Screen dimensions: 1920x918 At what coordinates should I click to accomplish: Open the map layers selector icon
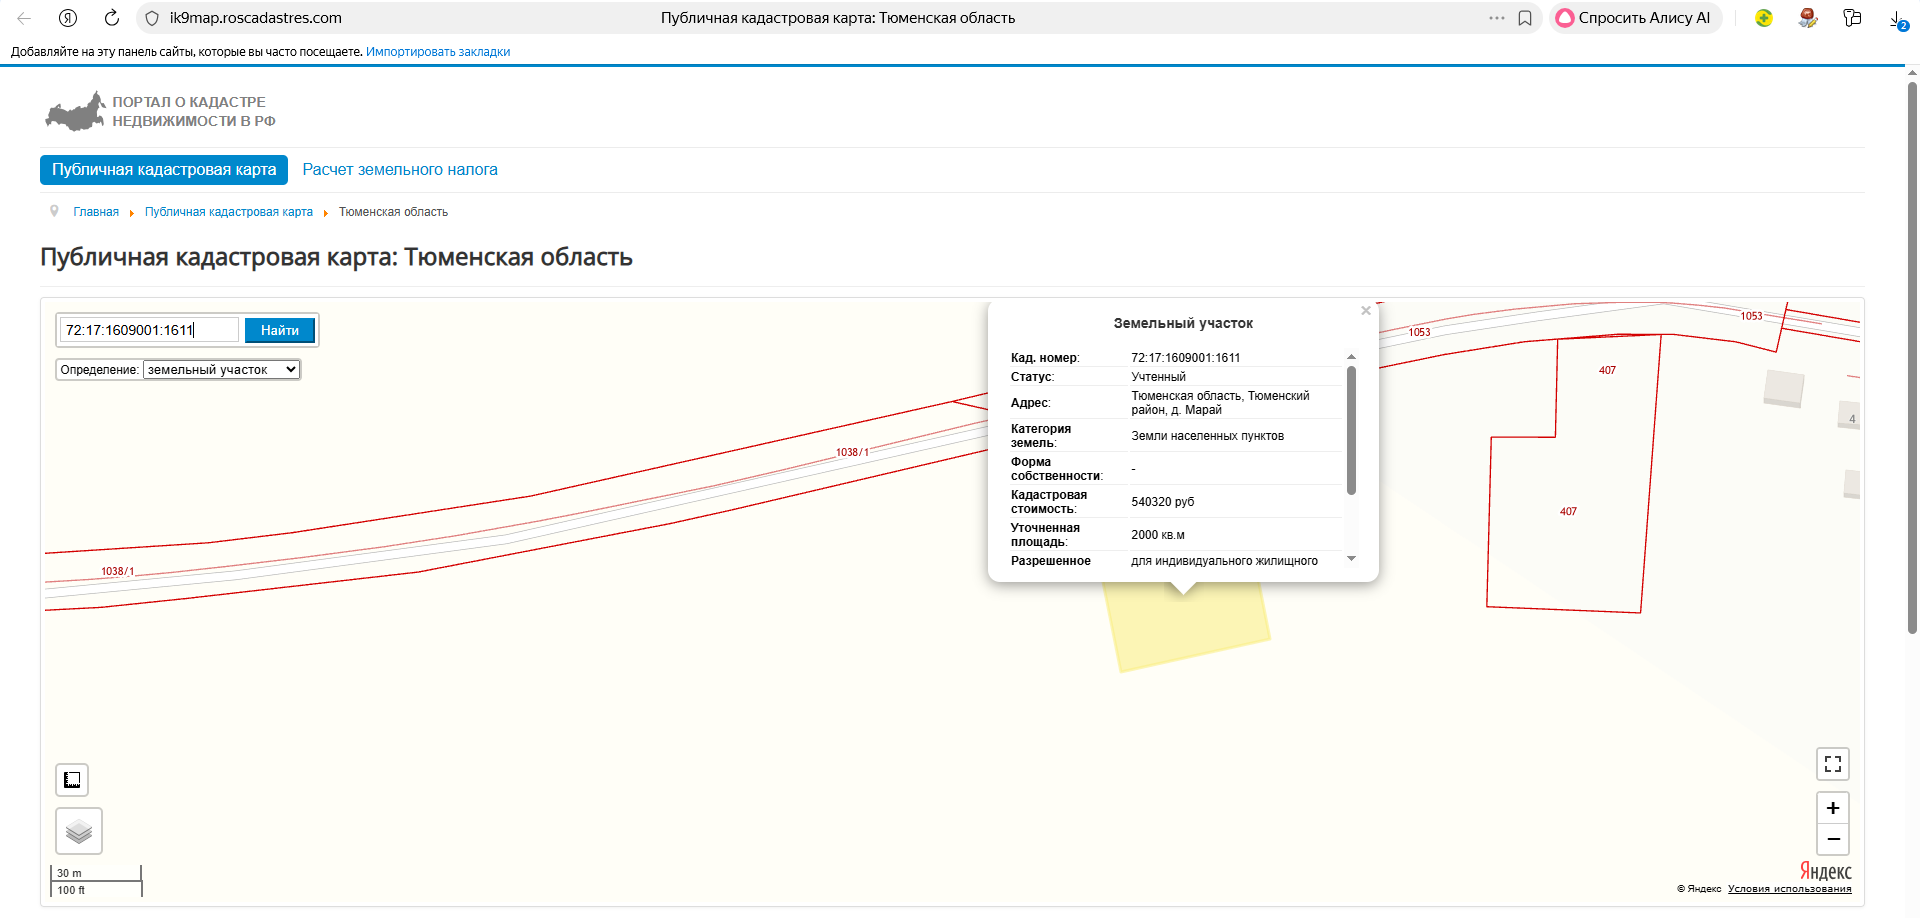click(79, 831)
